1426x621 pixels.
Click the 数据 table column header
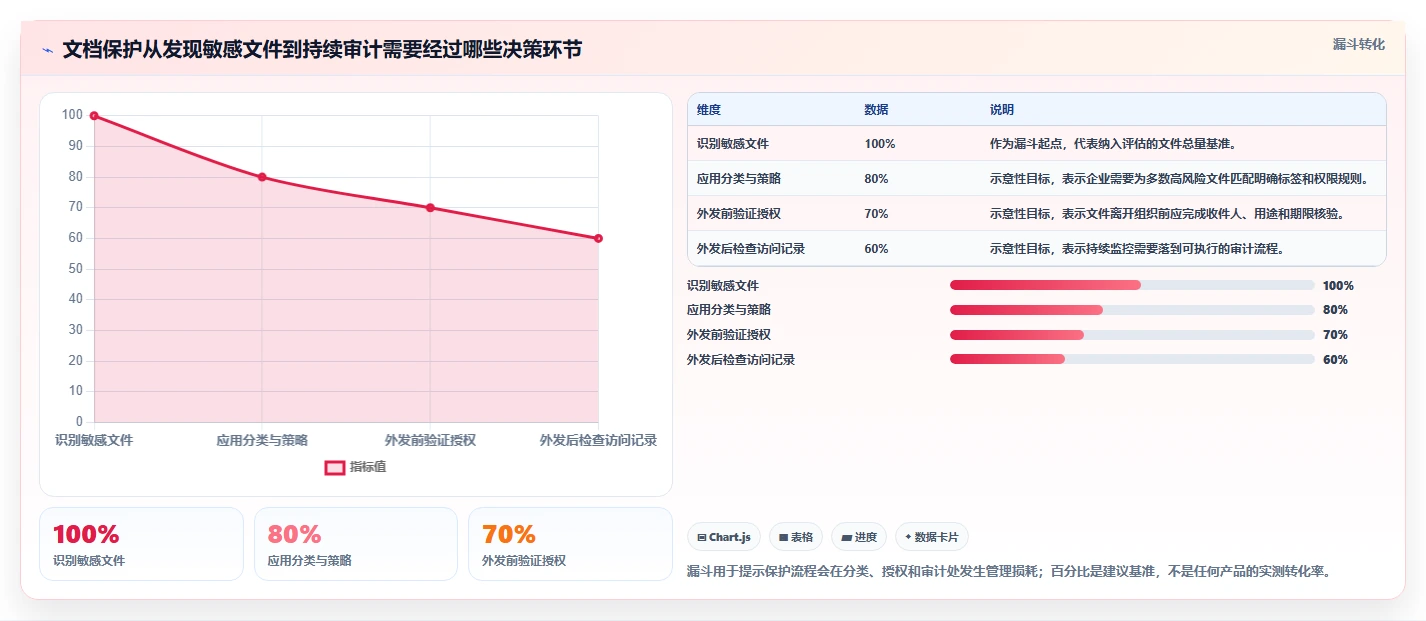[876, 110]
